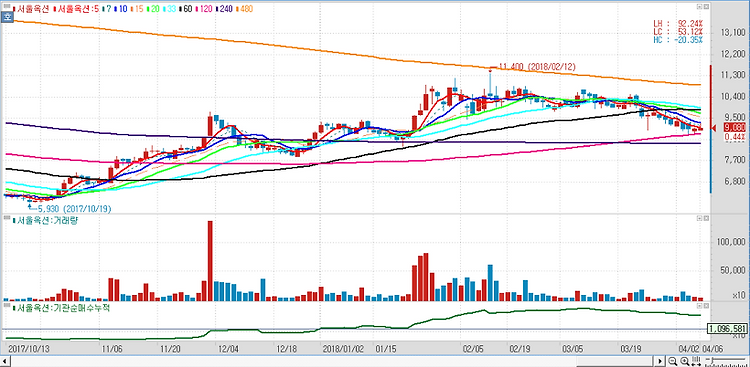Click the LH : 92.24% statistic

678,23
